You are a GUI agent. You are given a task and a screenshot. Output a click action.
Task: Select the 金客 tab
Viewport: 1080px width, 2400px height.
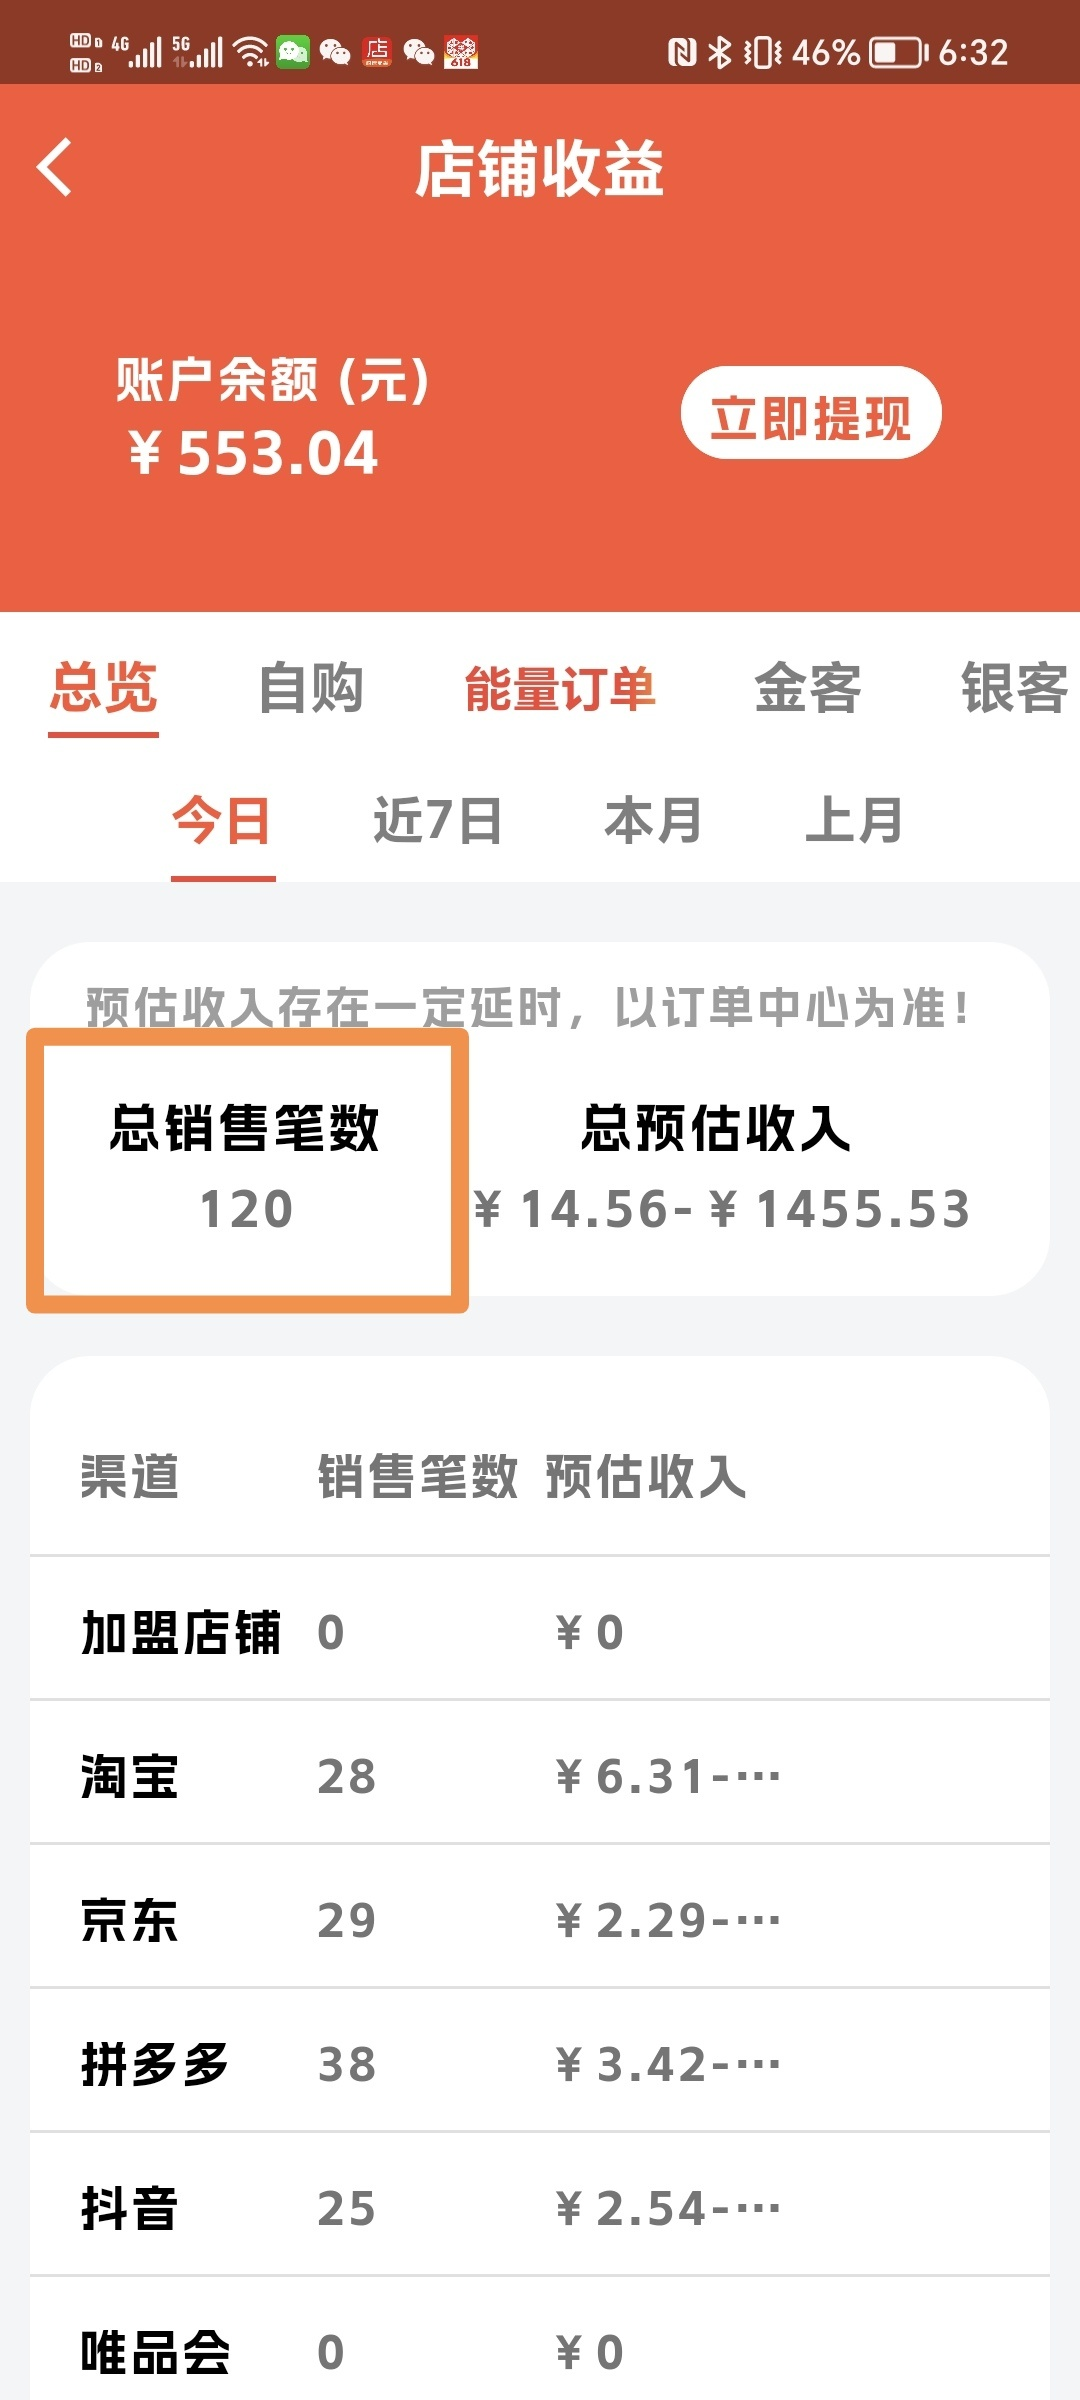click(807, 689)
